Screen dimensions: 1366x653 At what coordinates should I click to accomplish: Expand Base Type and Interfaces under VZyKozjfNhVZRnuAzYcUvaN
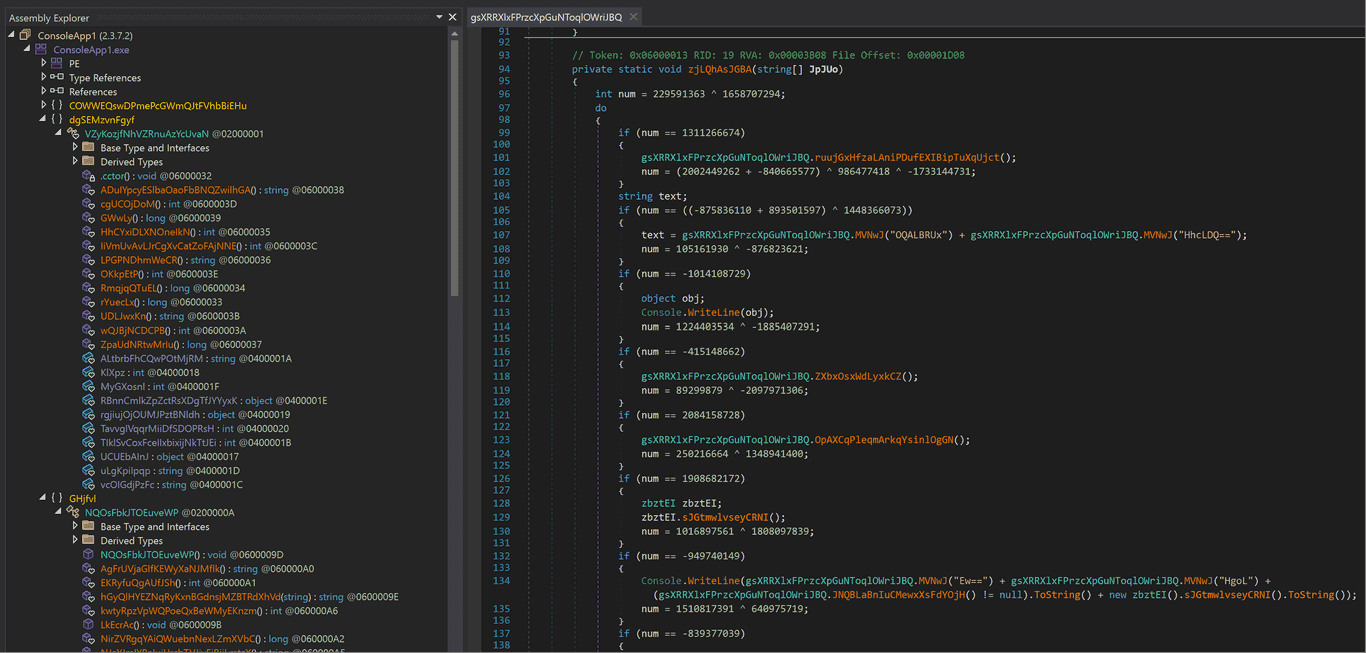75,147
